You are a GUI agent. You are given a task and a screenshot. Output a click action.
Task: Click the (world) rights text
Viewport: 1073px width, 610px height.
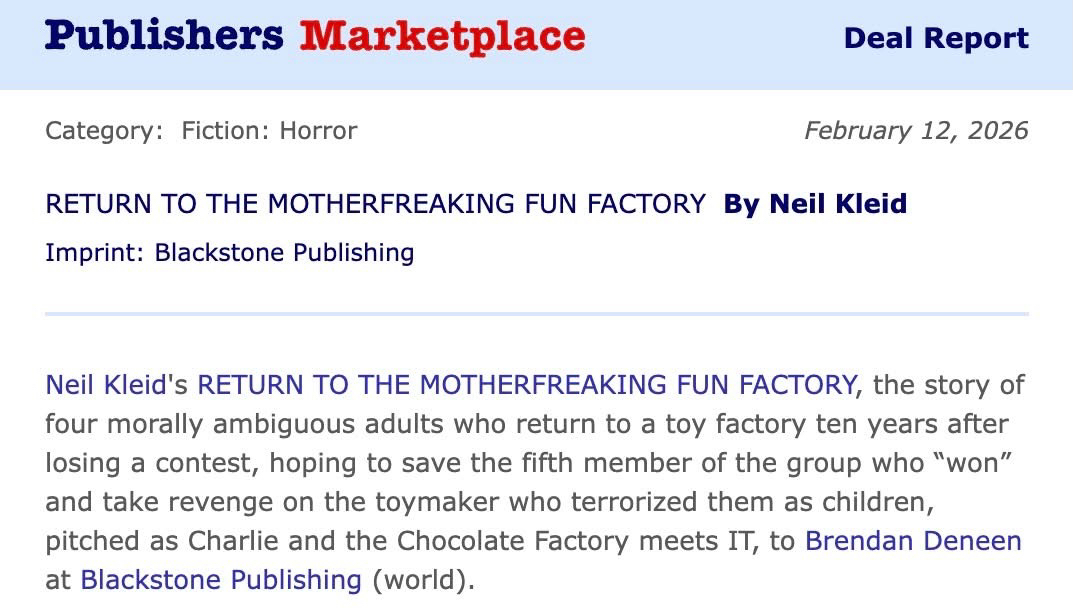(420, 580)
